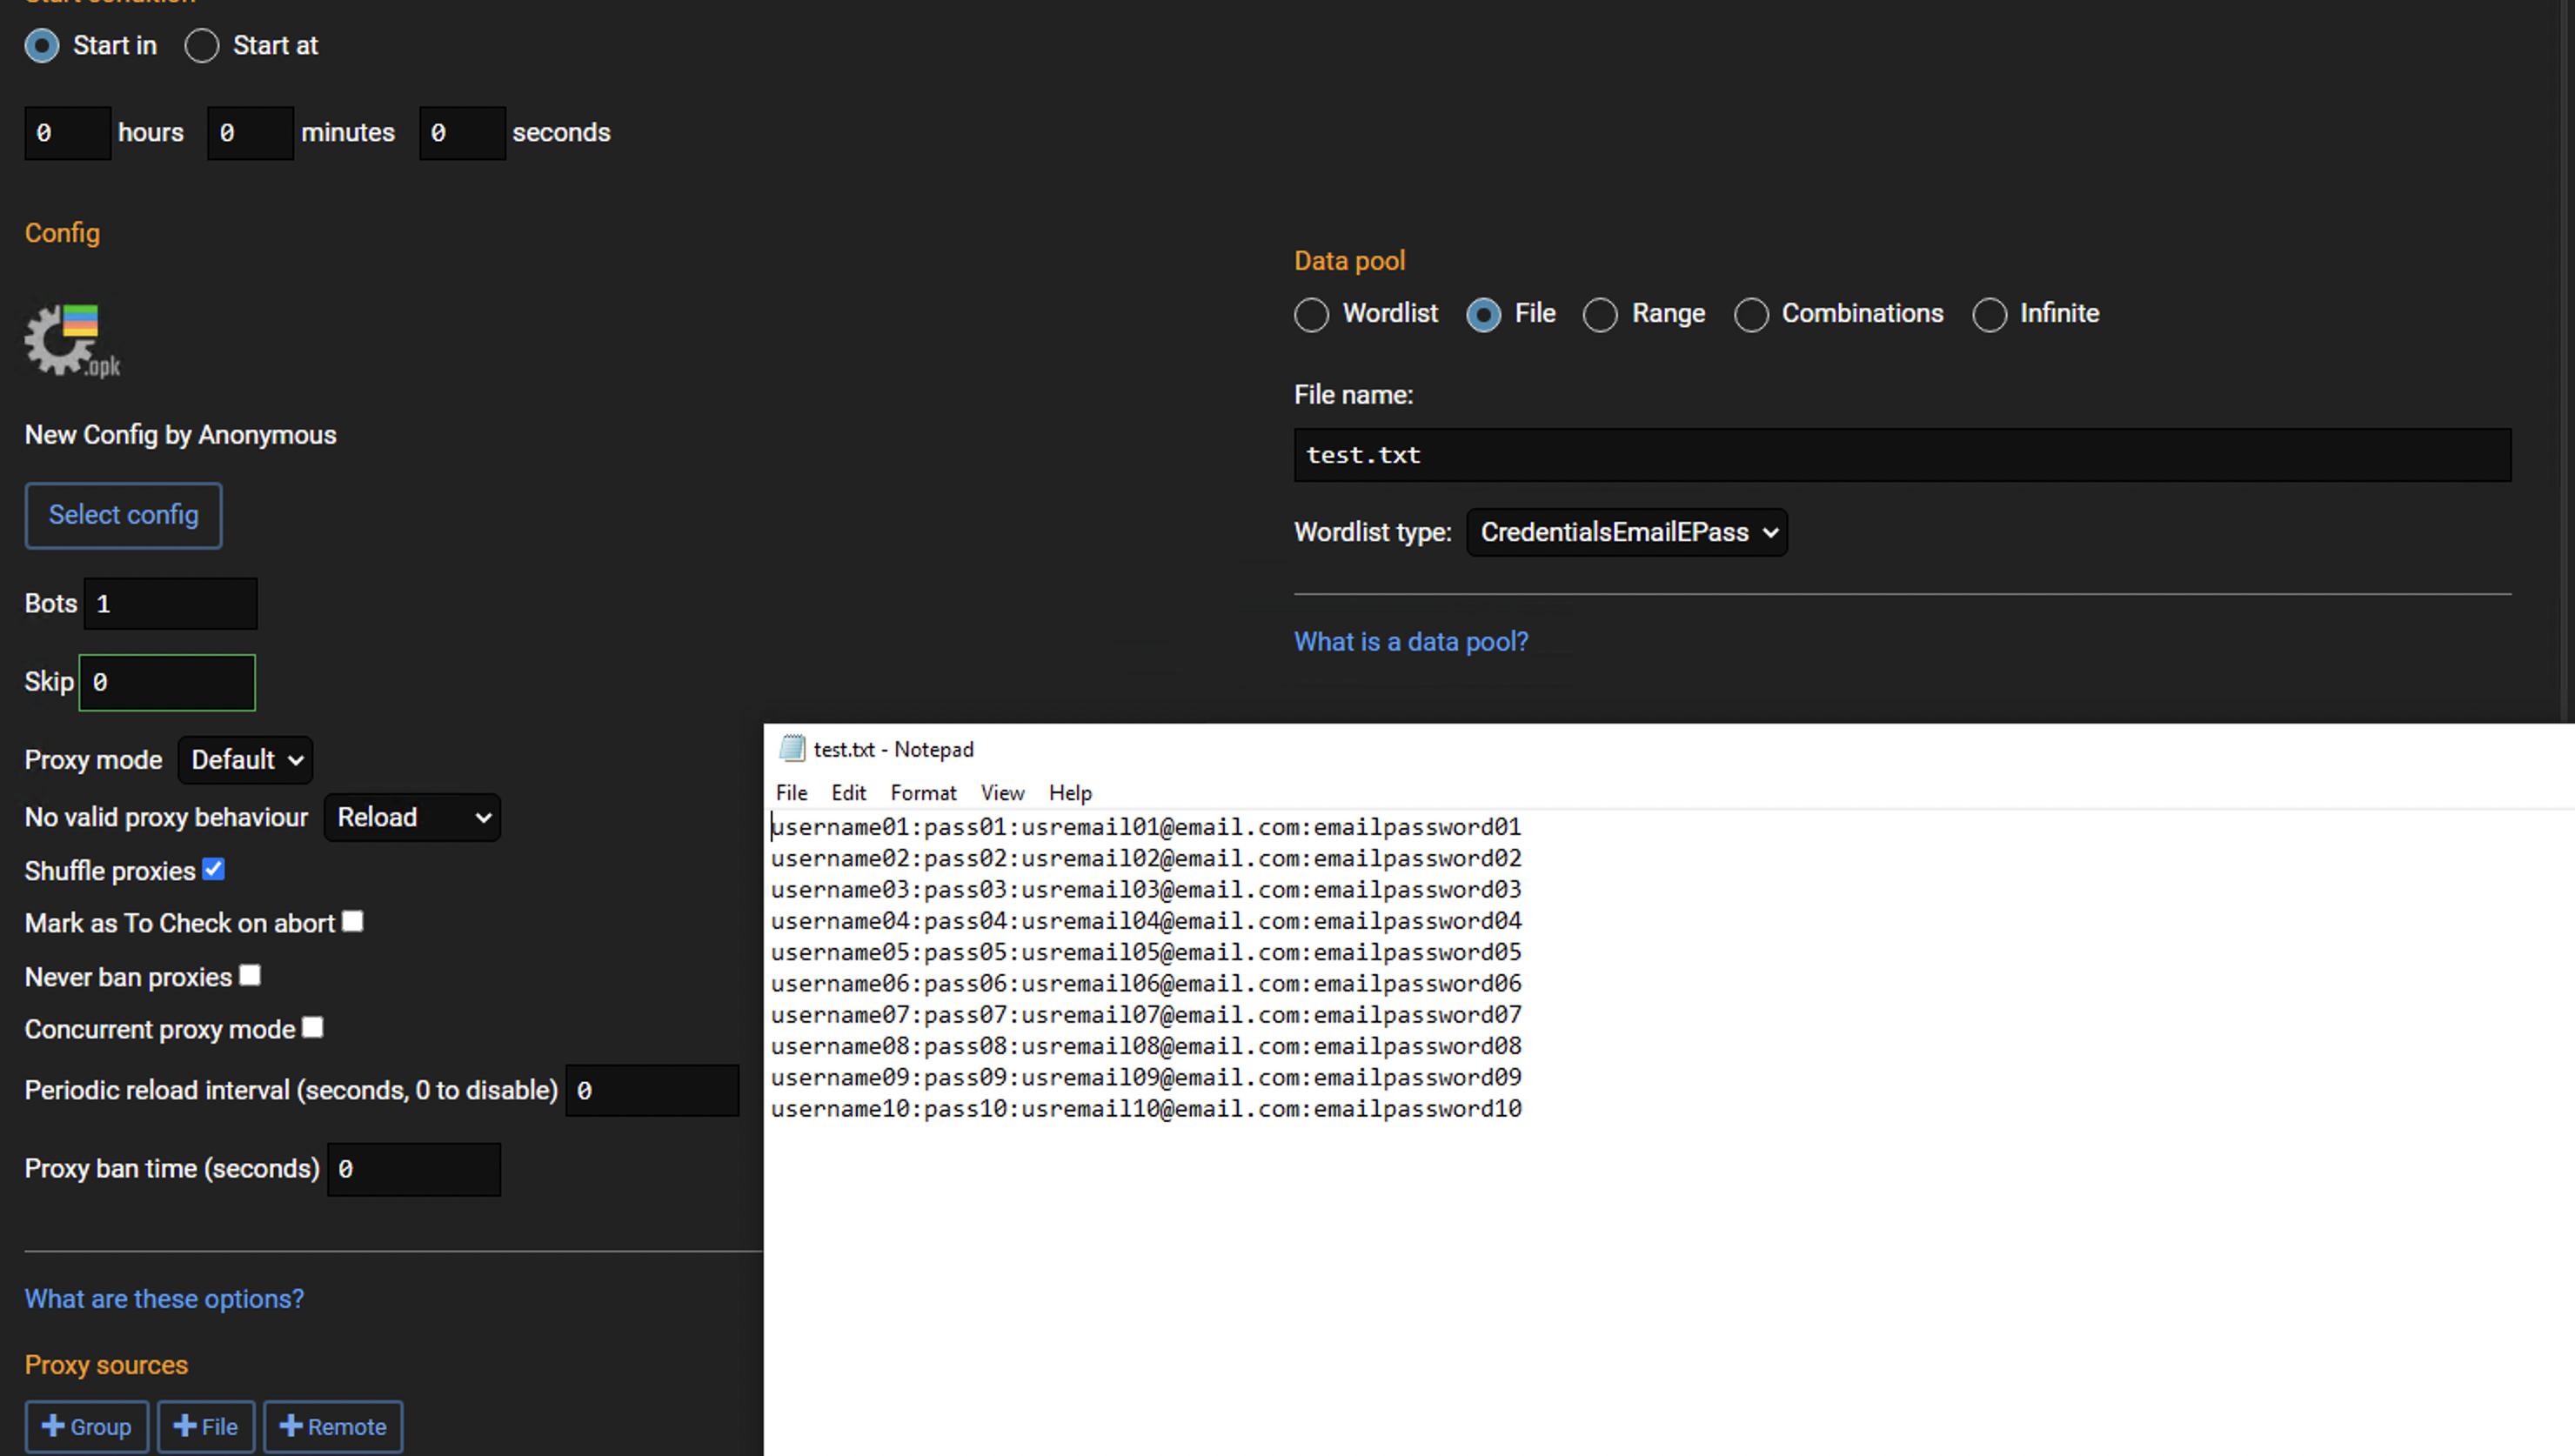This screenshot has height=1456, width=2575.
Task: Enable Concurrent proxy mode
Action: pos(311,1027)
